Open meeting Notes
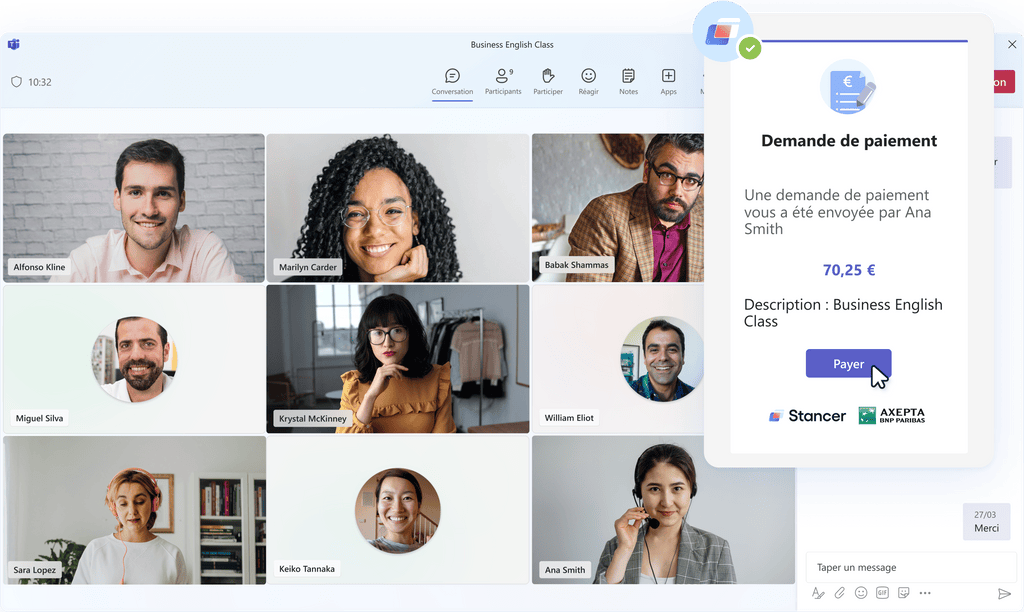Viewport: 1024px width, 612px height. tap(628, 81)
